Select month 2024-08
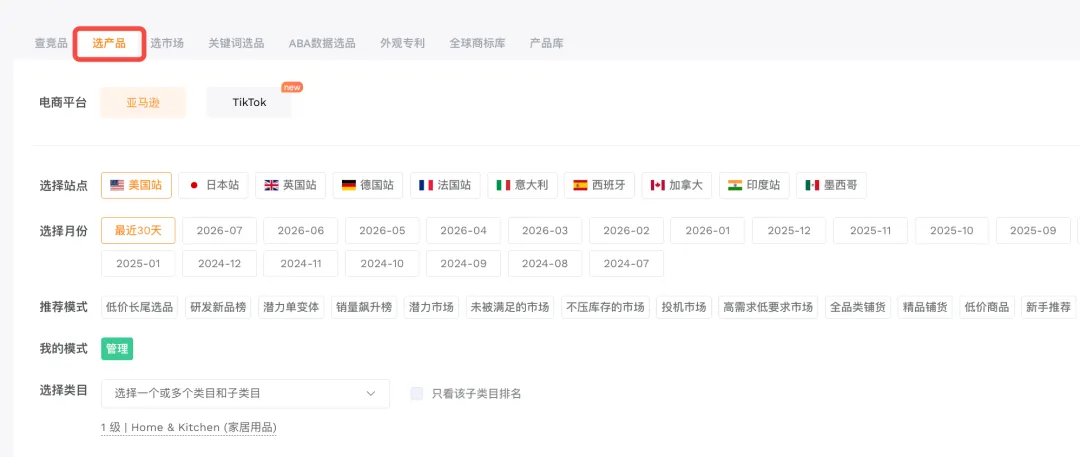Image resolution: width=1080 pixels, height=457 pixels. click(x=545, y=263)
